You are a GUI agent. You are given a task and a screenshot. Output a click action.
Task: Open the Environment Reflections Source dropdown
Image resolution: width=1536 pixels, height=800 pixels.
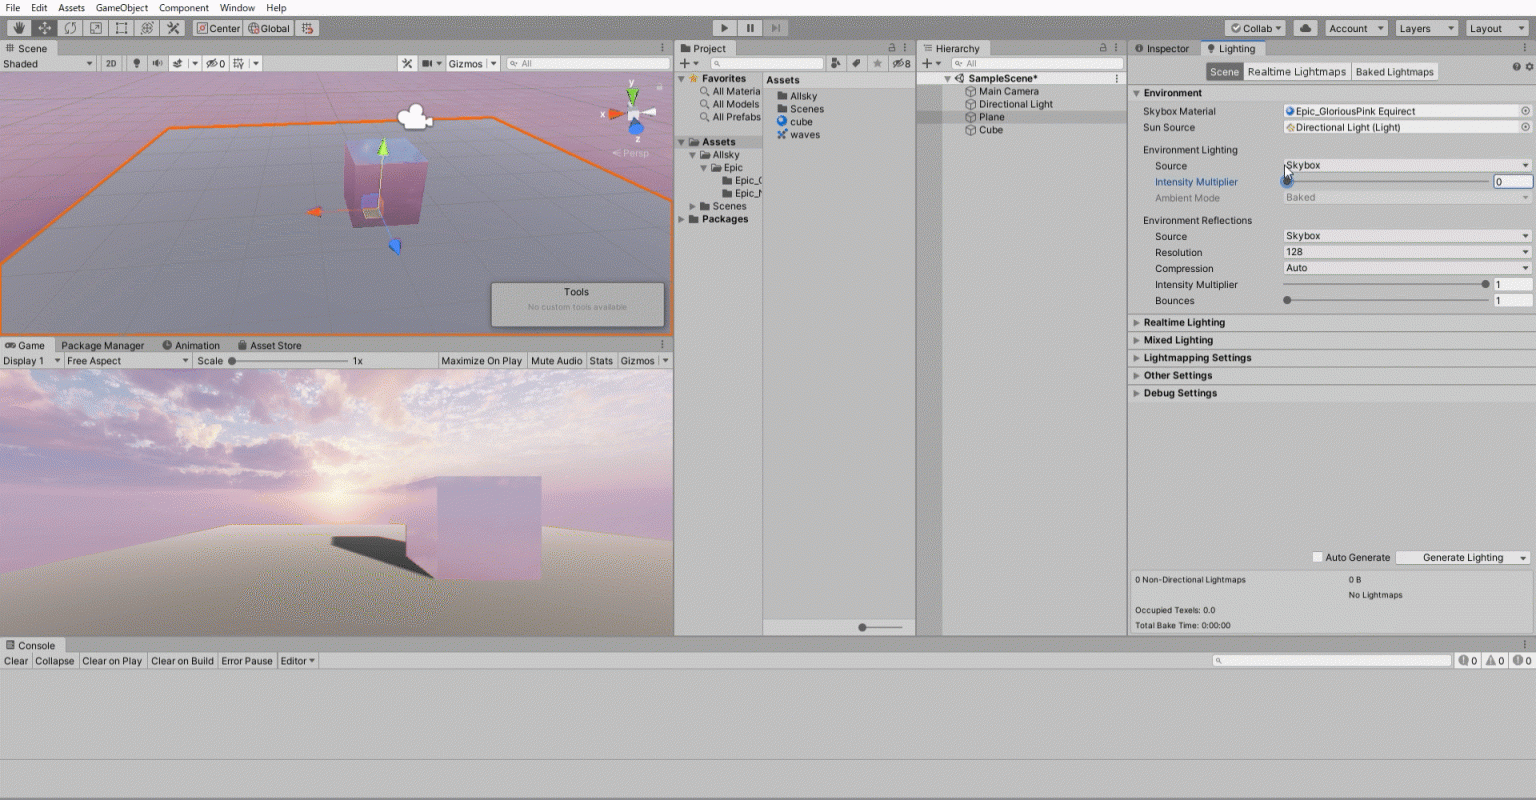coord(1405,236)
